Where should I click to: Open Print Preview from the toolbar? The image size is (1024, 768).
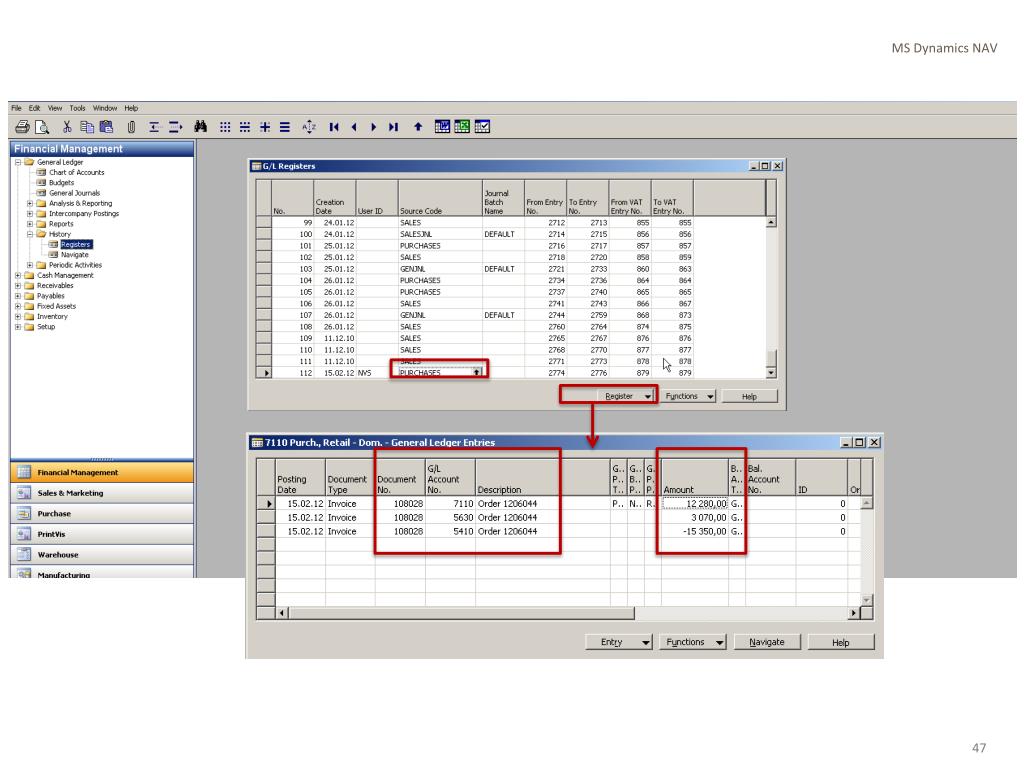41,127
